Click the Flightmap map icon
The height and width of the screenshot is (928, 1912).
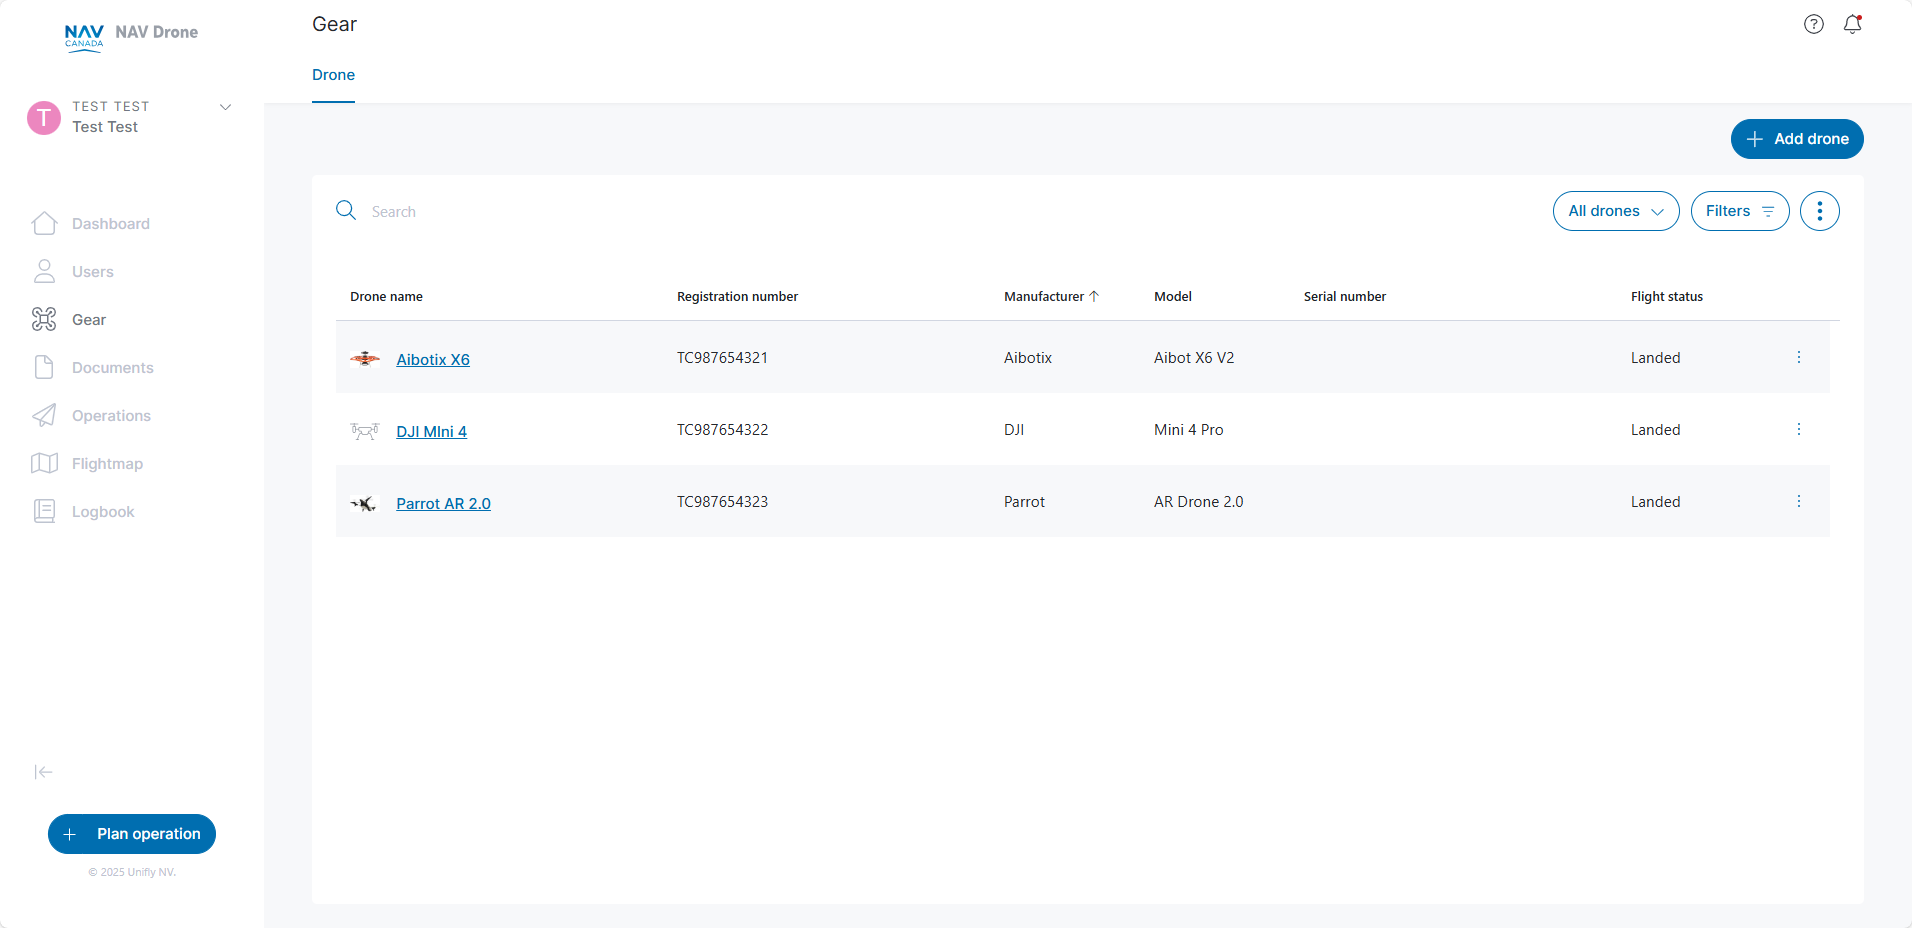coord(44,463)
